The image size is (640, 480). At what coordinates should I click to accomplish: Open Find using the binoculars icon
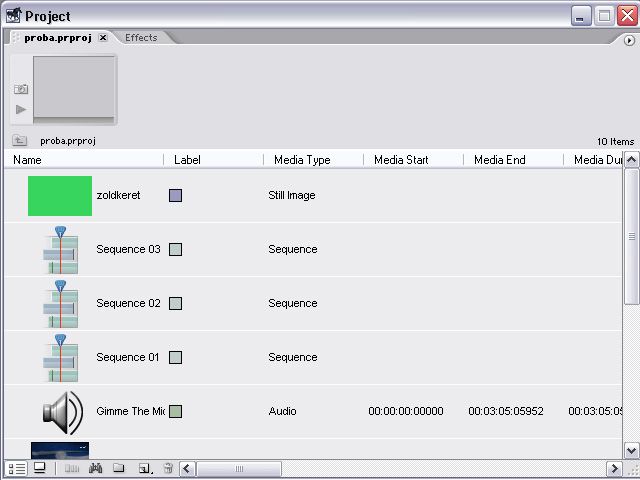pos(96,468)
